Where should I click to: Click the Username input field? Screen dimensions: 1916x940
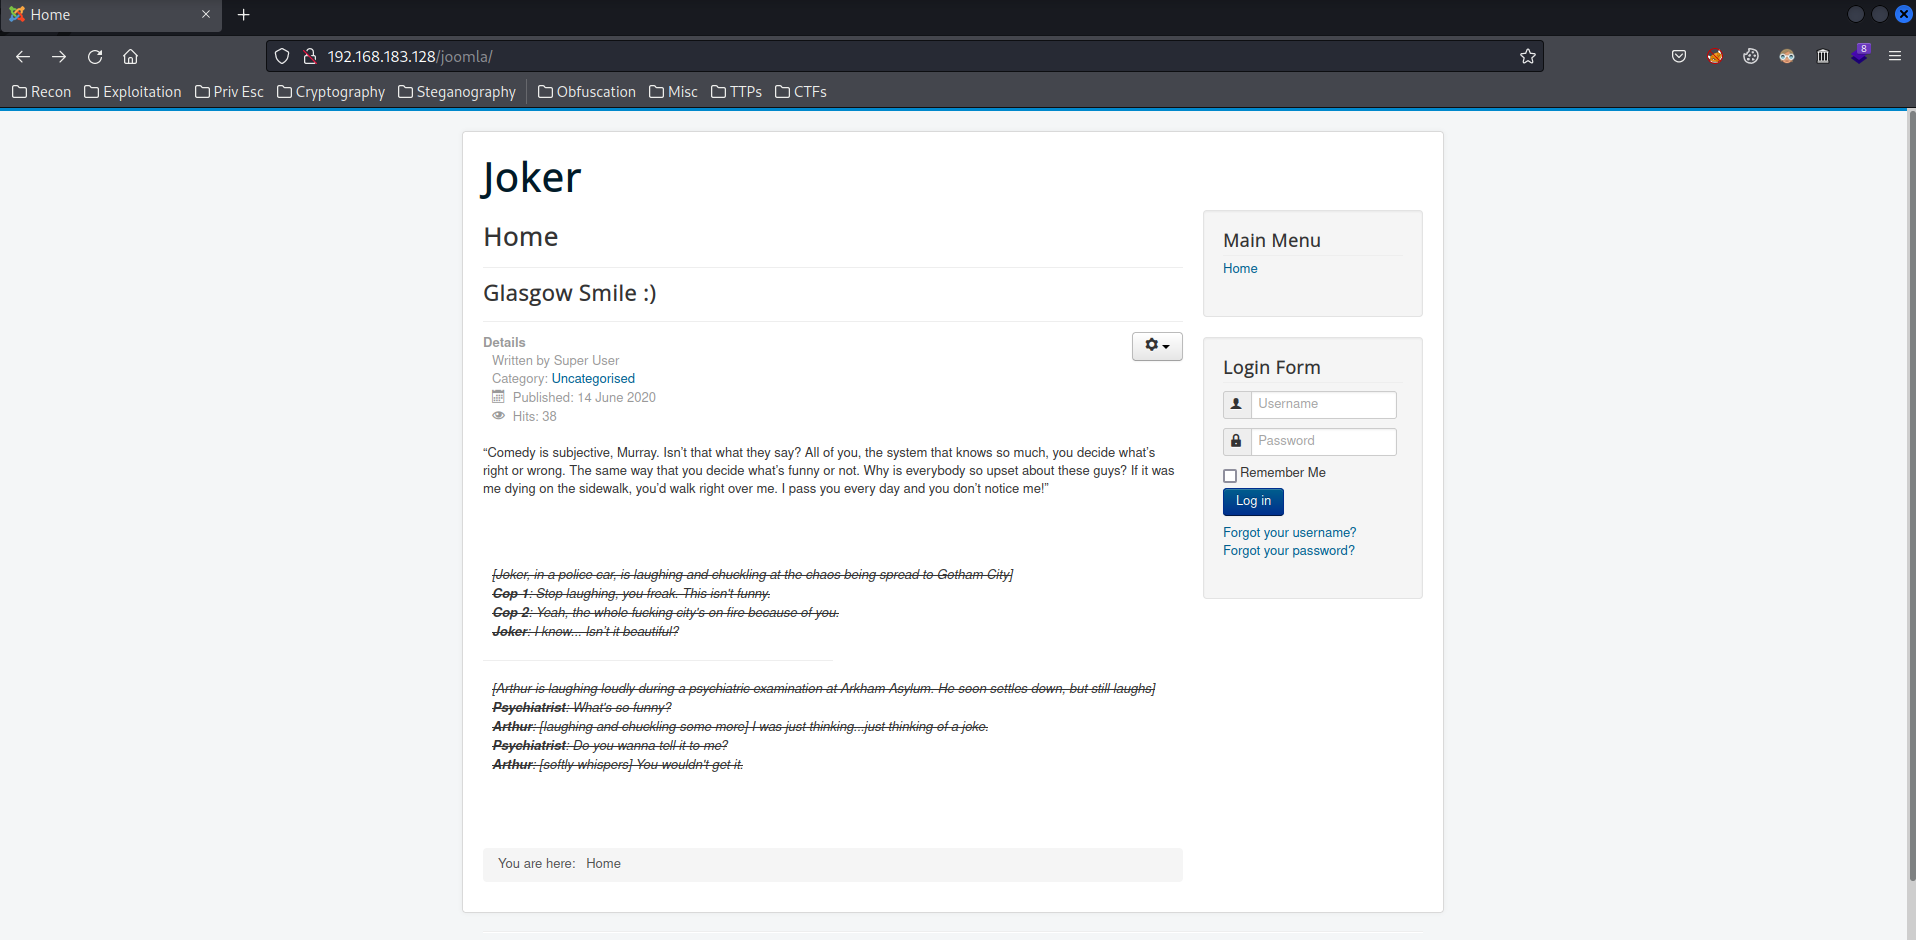(x=1323, y=405)
